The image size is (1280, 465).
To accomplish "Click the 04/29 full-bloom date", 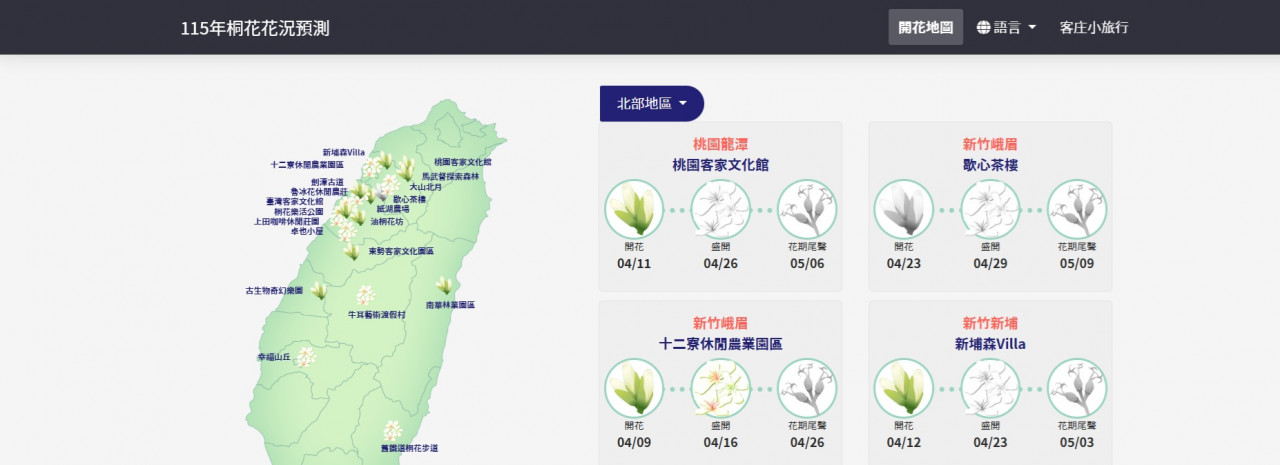I will (x=990, y=264).
